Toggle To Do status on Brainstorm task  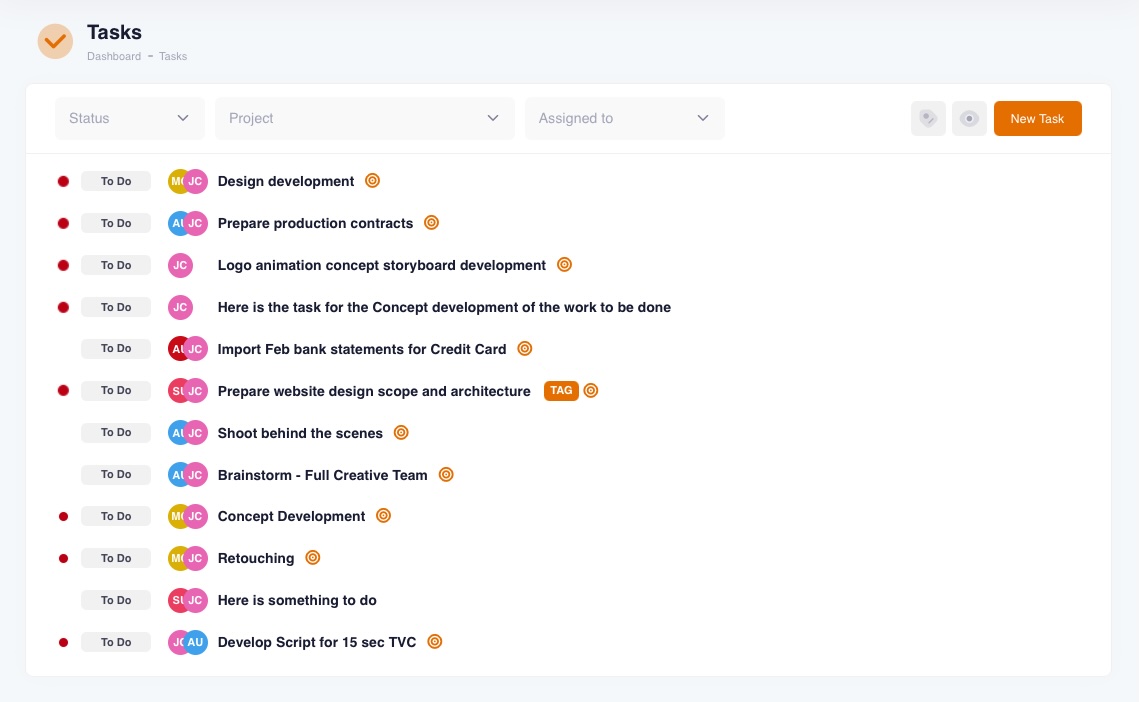click(116, 475)
